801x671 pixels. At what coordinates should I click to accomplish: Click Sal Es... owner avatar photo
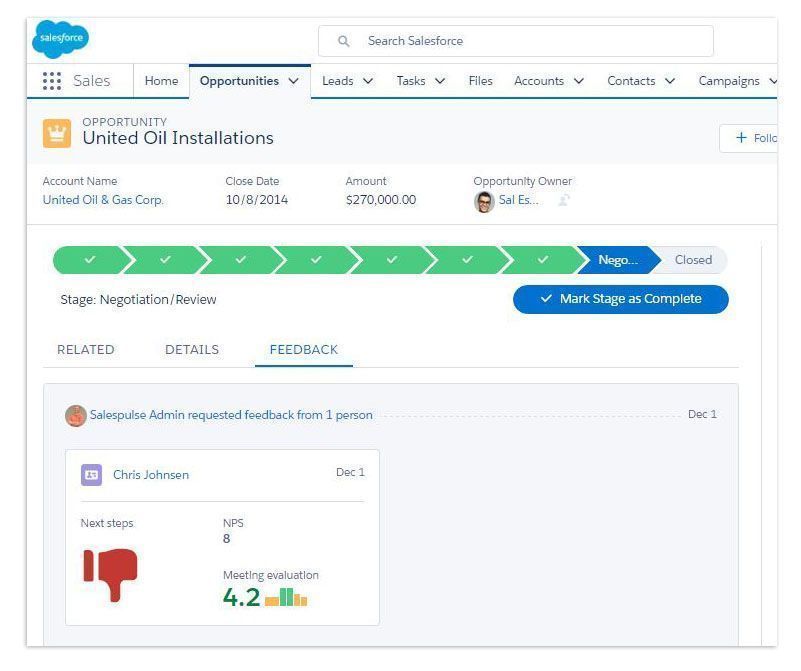coord(484,202)
